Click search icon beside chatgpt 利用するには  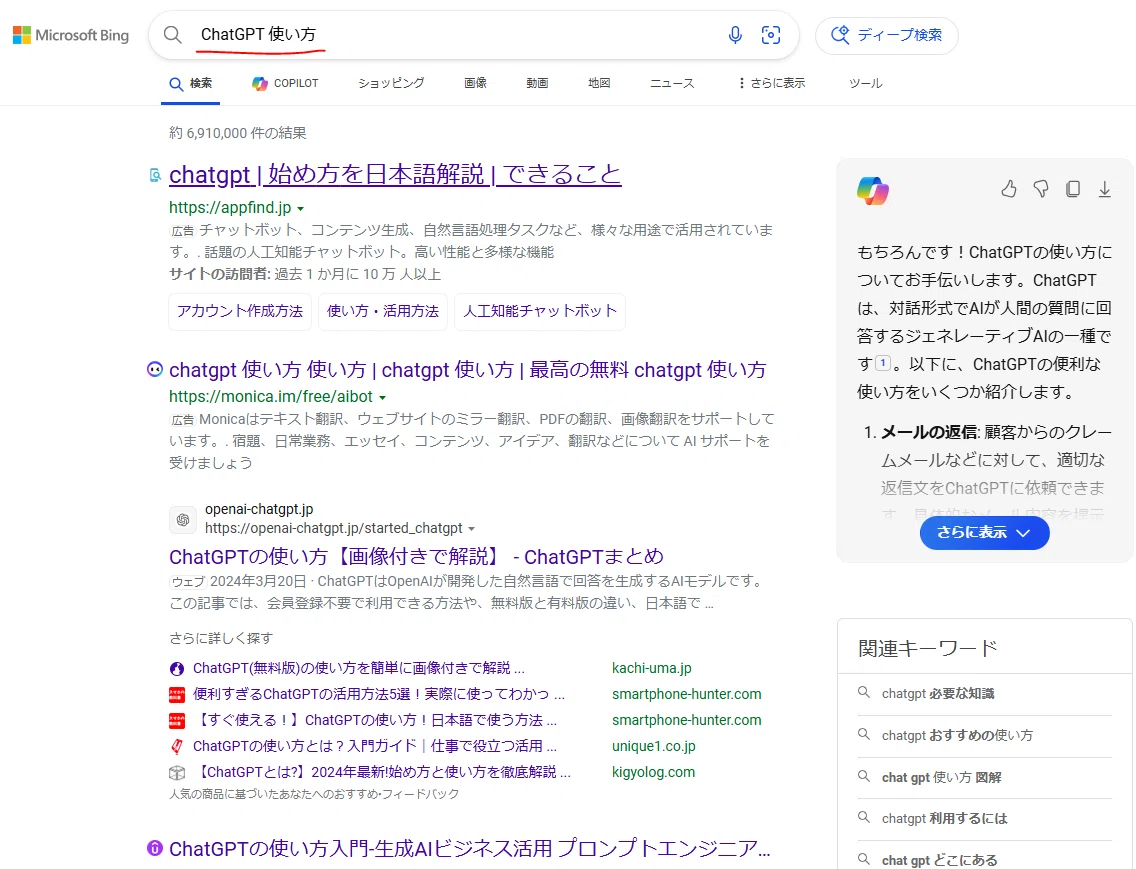(864, 818)
